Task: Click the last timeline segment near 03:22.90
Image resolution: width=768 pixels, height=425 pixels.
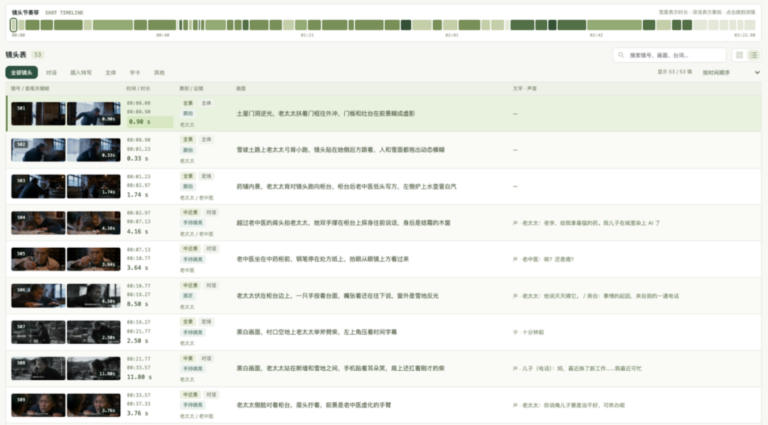Action: click(x=750, y=24)
